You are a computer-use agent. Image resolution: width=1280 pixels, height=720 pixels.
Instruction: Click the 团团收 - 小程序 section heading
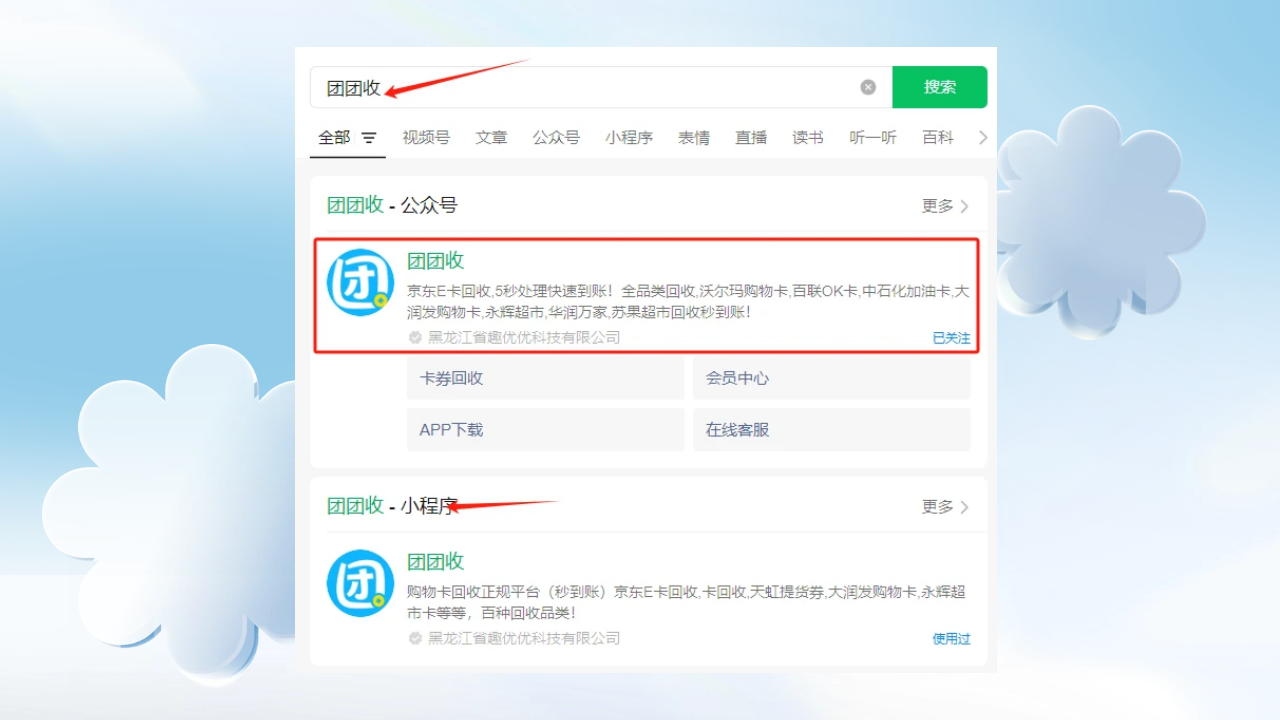click(x=392, y=506)
